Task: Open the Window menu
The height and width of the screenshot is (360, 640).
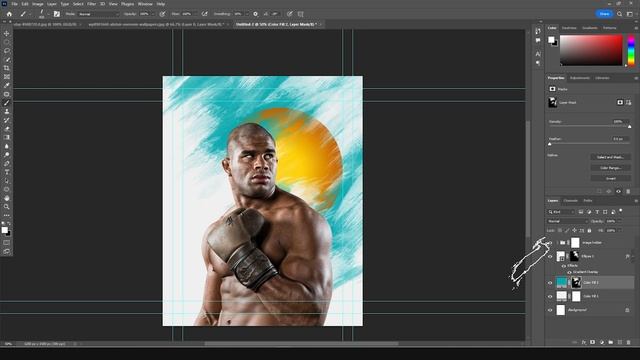Action: point(145,4)
